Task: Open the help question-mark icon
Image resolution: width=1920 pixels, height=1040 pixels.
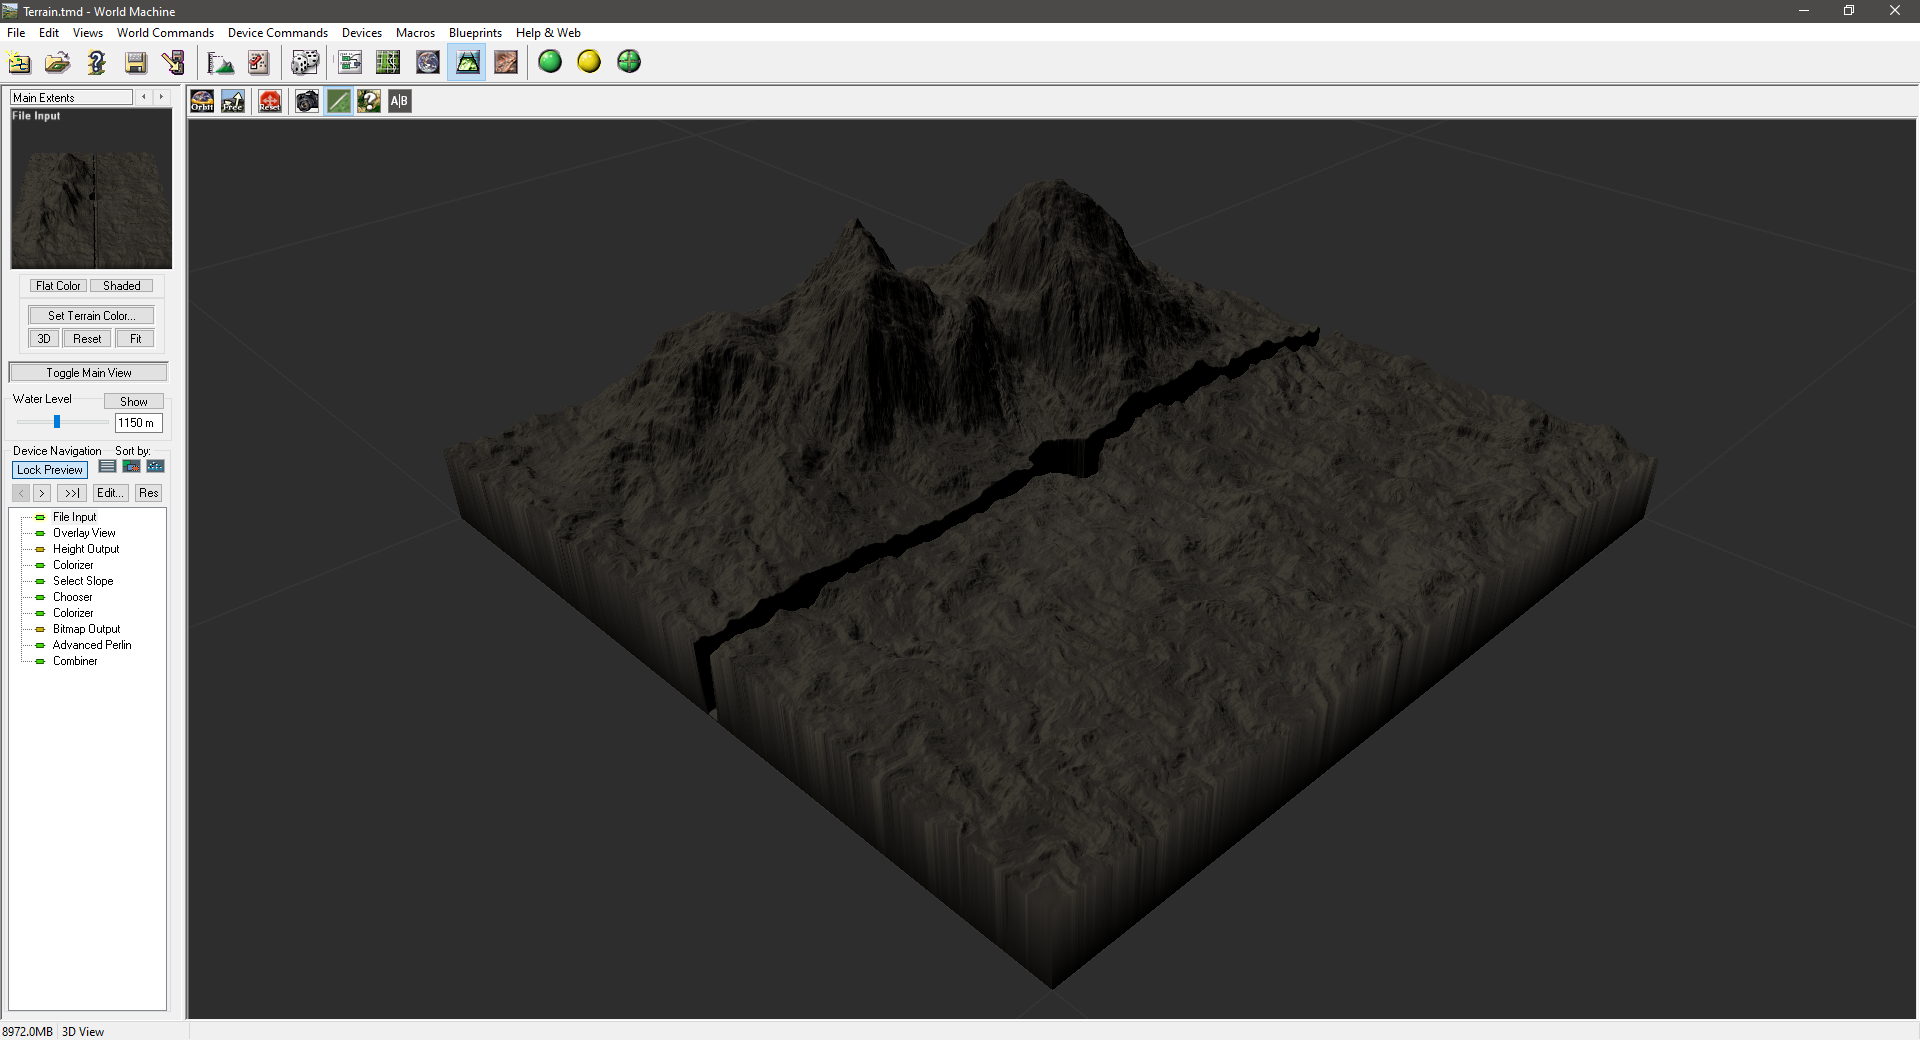Action: click(97, 63)
